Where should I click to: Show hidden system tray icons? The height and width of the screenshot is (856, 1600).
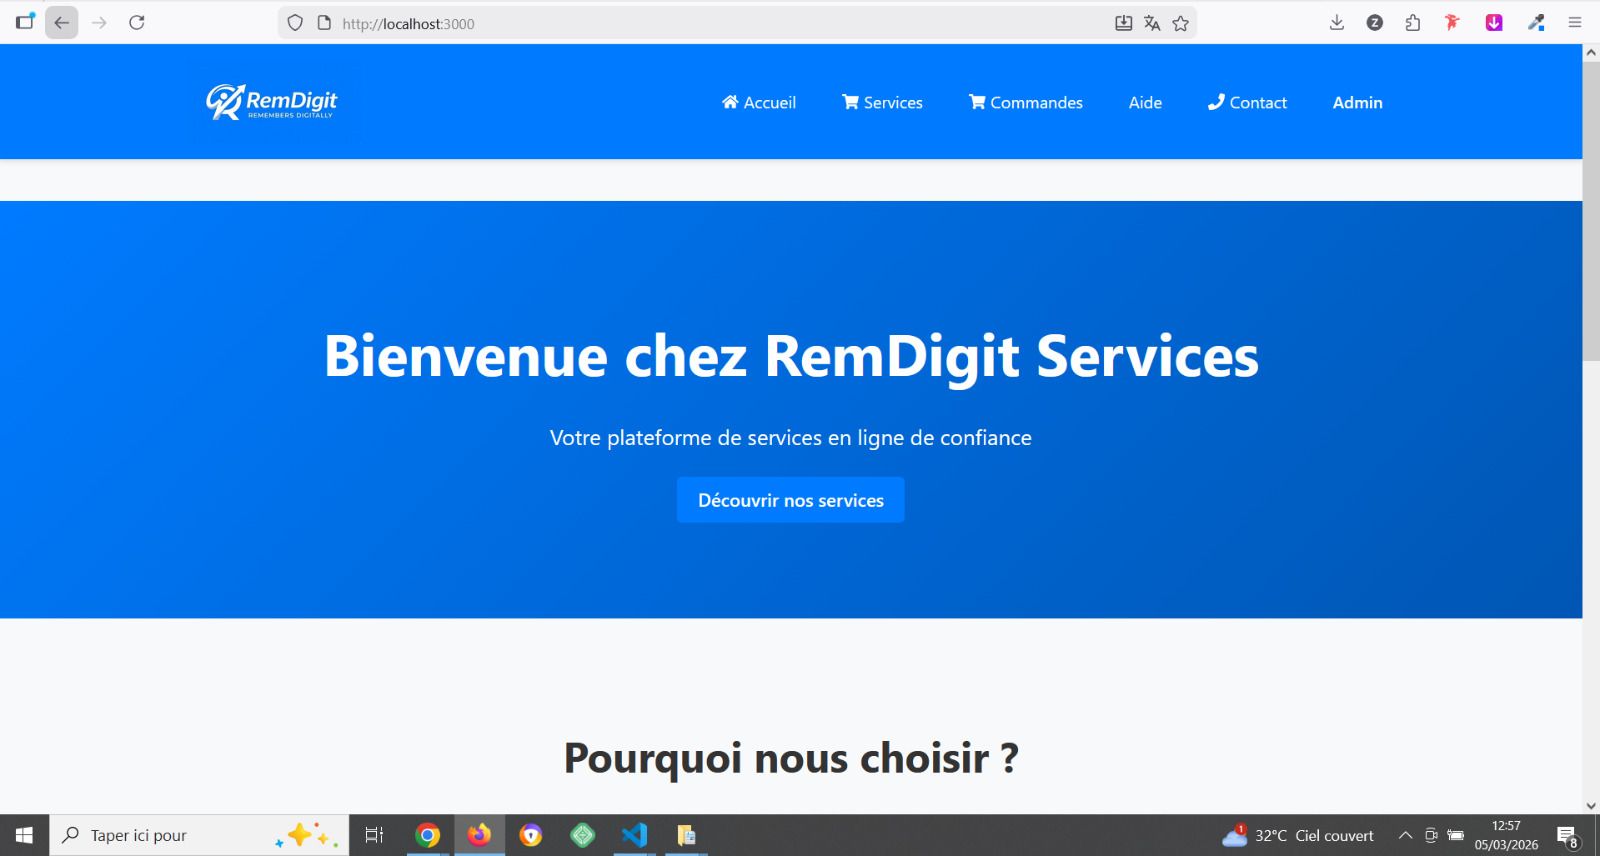click(1405, 835)
